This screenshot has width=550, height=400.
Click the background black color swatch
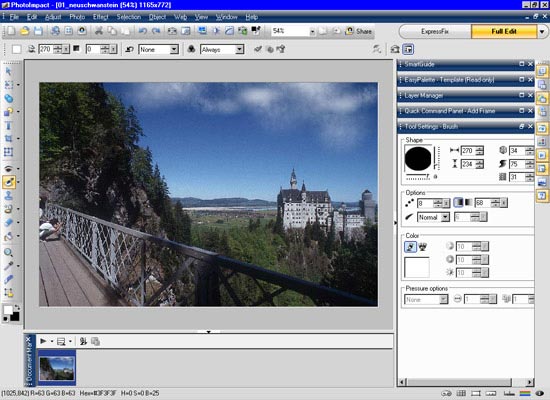[14, 316]
